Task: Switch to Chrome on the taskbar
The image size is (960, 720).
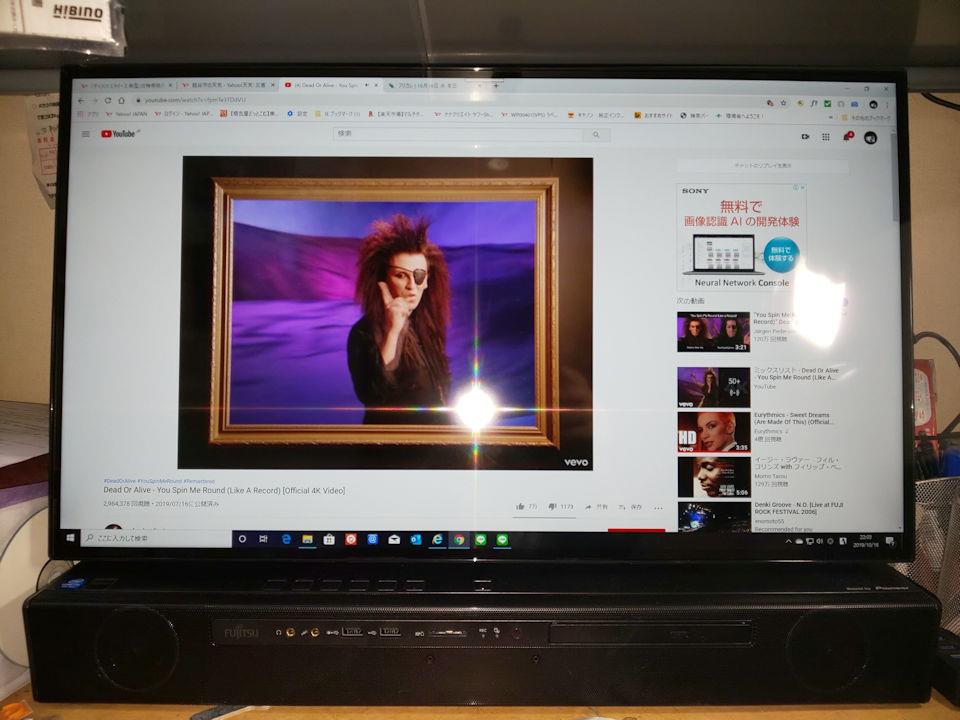Action: (x=459, y=539)
